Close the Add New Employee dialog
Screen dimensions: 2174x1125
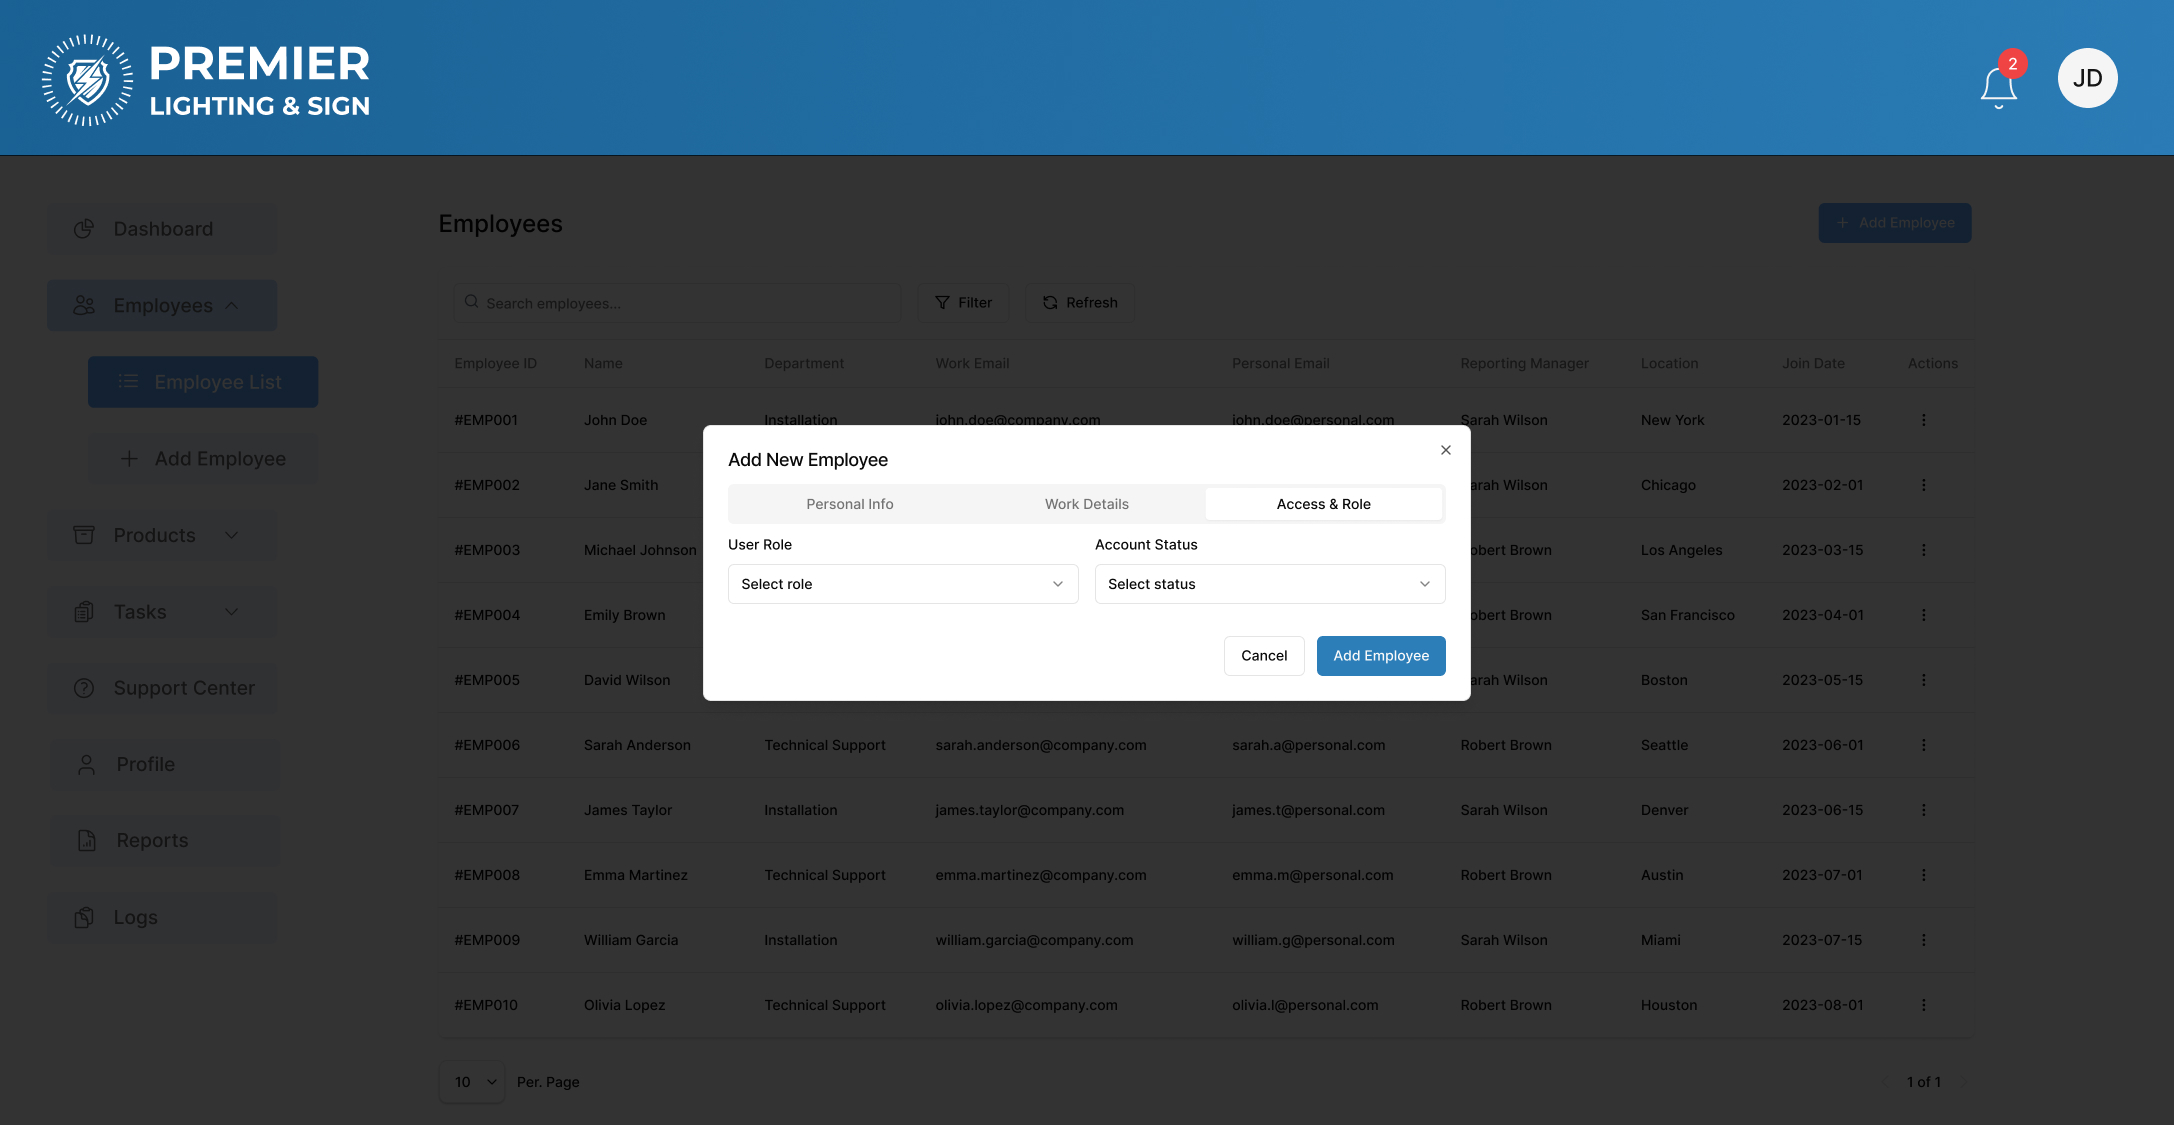1445,450
